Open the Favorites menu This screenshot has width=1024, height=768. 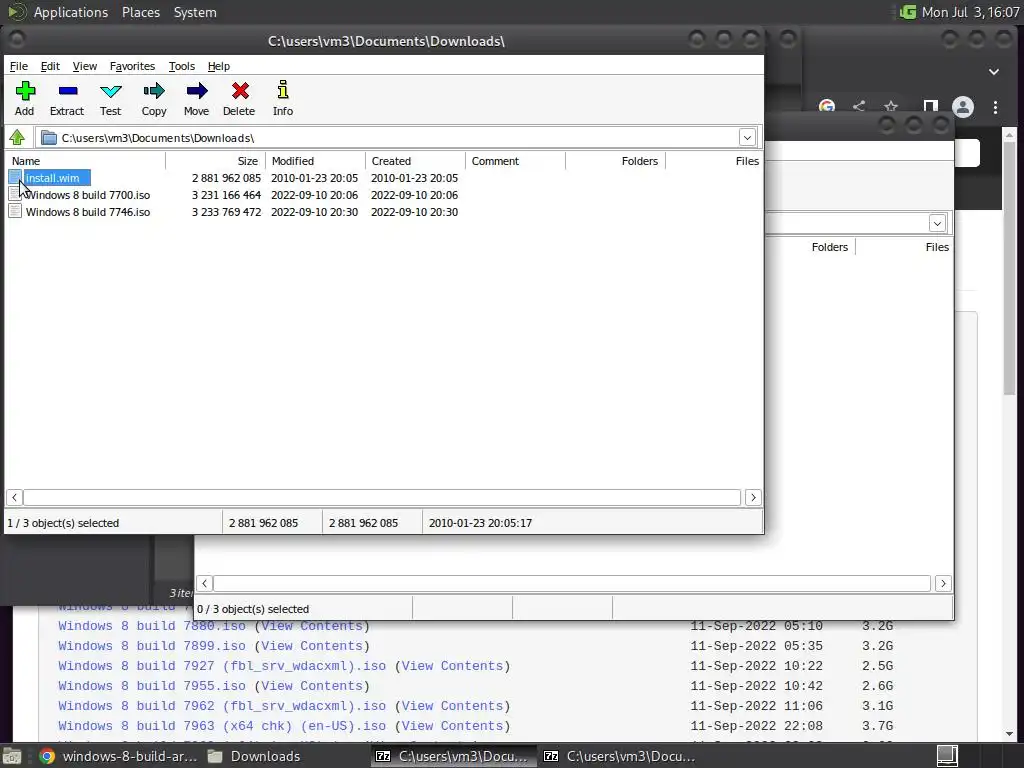click(x=132, y=66)
